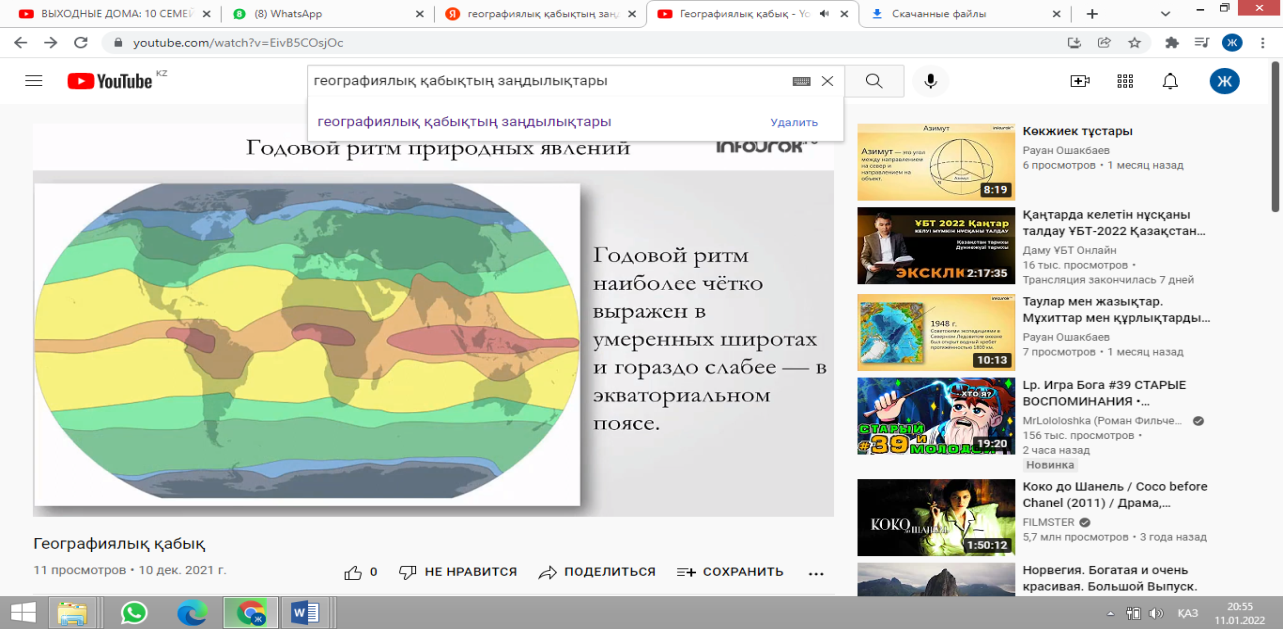This screenshot has height=629, width=1283.
Task: Open Microsoft Word from taskbar
Action: (305, 612)
